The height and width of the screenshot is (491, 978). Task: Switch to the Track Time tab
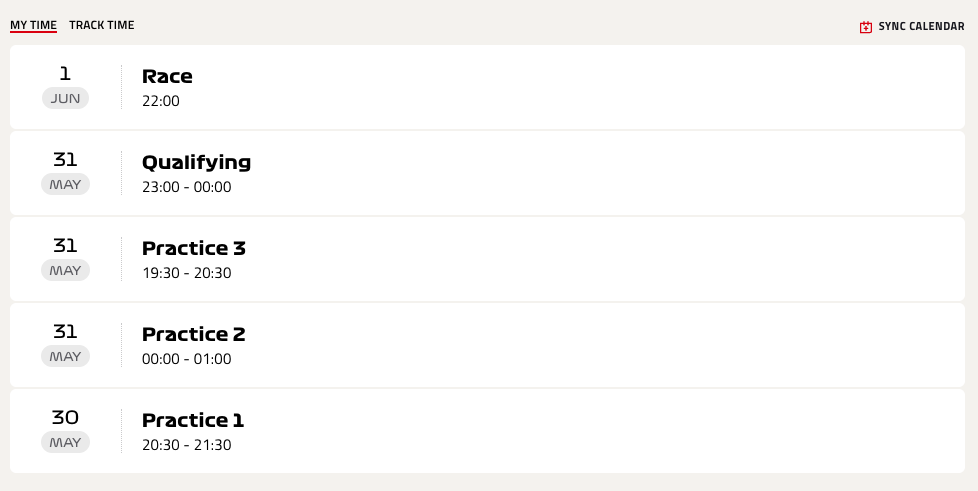click(x=102, y=25)
